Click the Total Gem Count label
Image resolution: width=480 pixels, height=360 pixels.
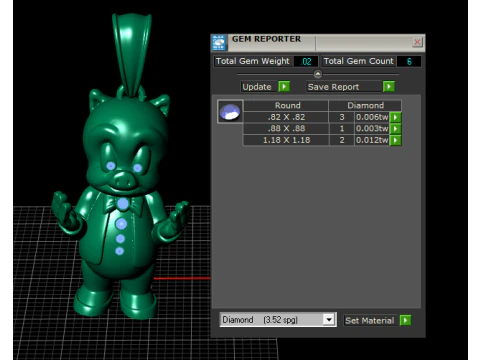click(x=359, y=61)
